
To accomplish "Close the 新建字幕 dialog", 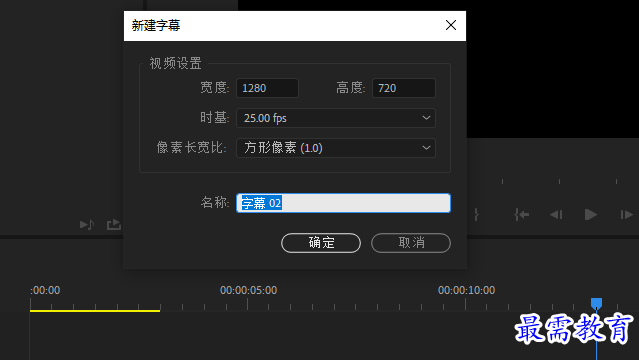I will pos(451,25).
